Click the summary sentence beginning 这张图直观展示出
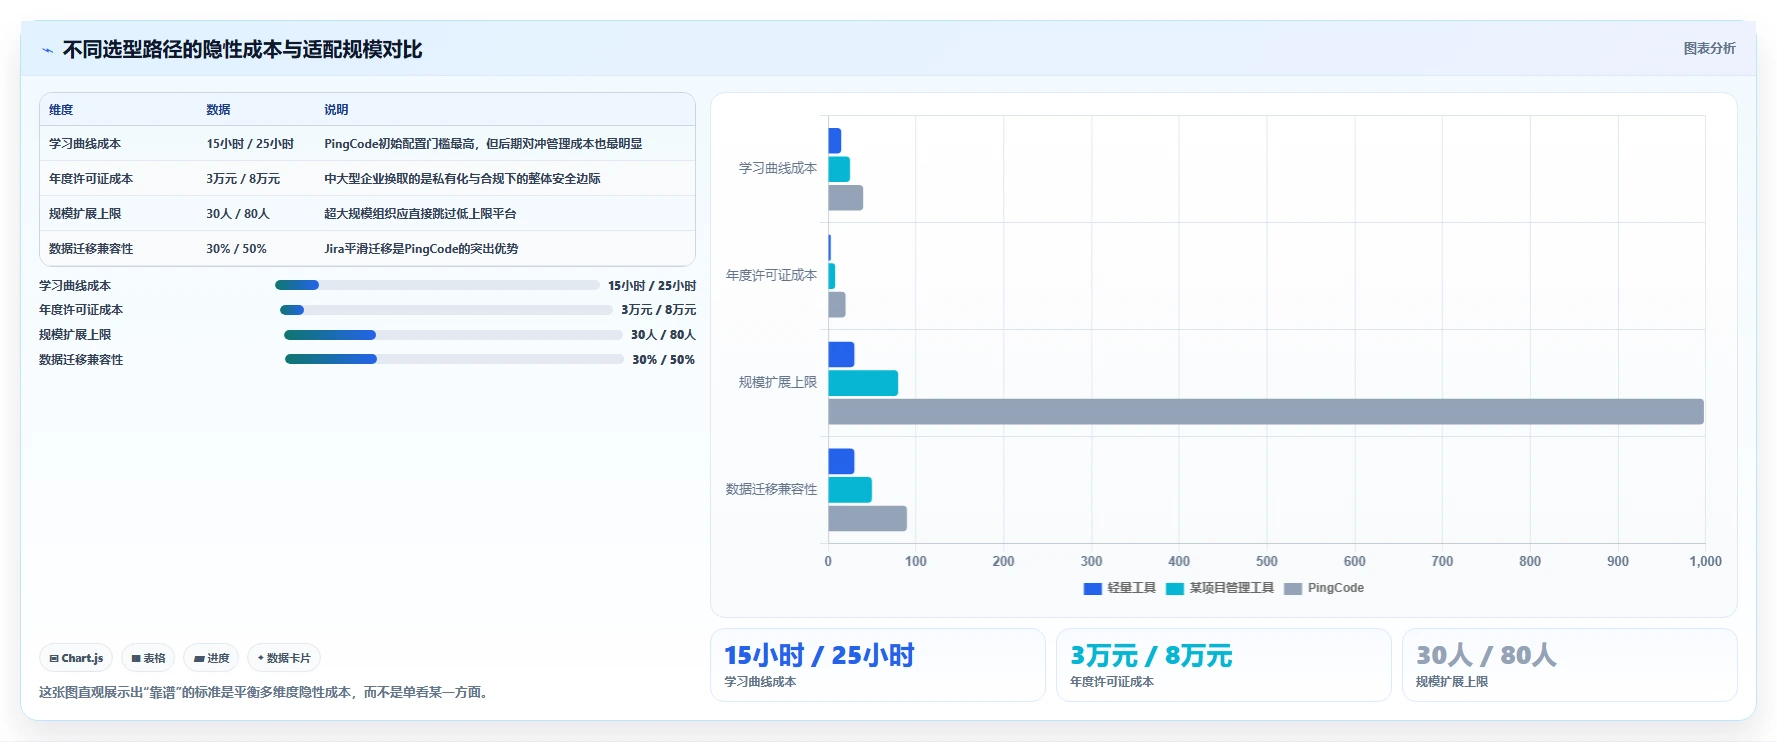This screenshot has width=1777, height=742. (x=266, y=692)
